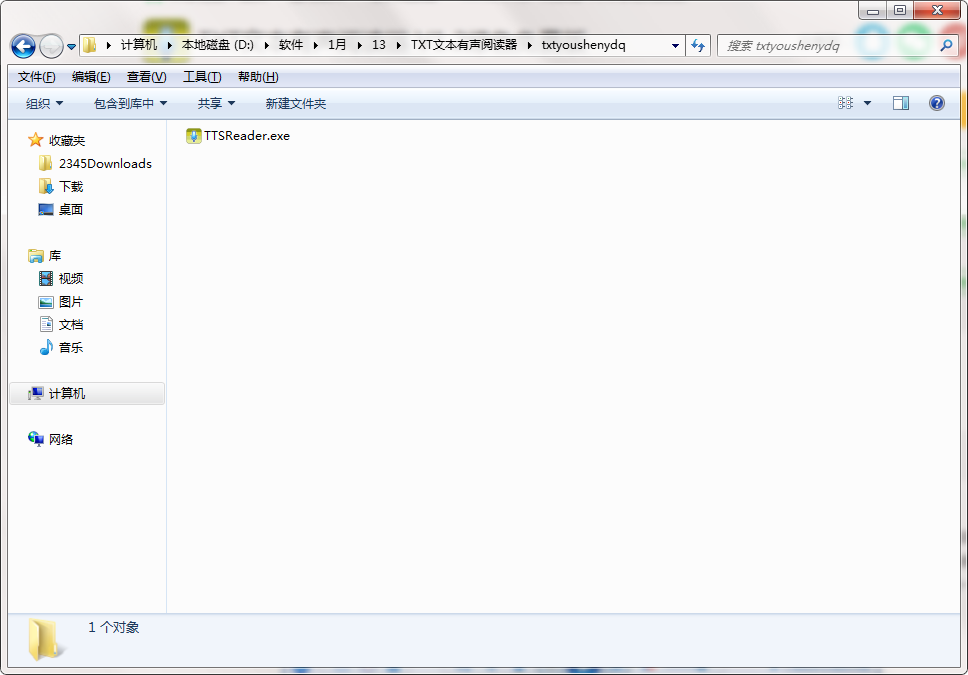
Task: Click the folder icon in details pane
Action: point(45,640)
